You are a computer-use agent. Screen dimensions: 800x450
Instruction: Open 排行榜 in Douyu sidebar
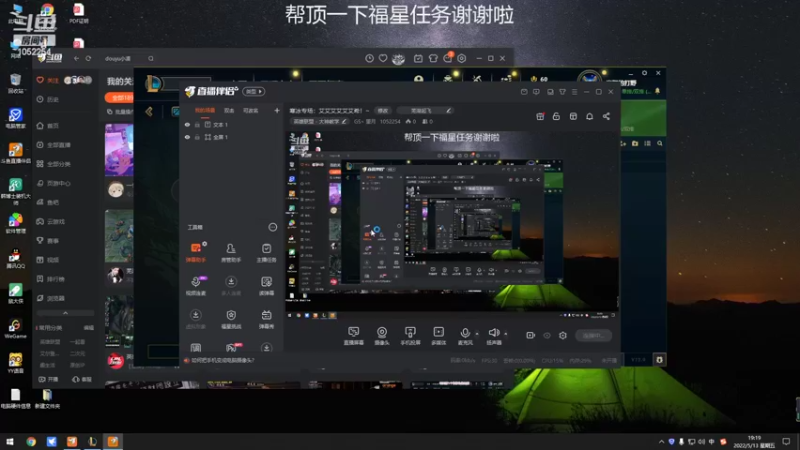click(x=51, y=279)
